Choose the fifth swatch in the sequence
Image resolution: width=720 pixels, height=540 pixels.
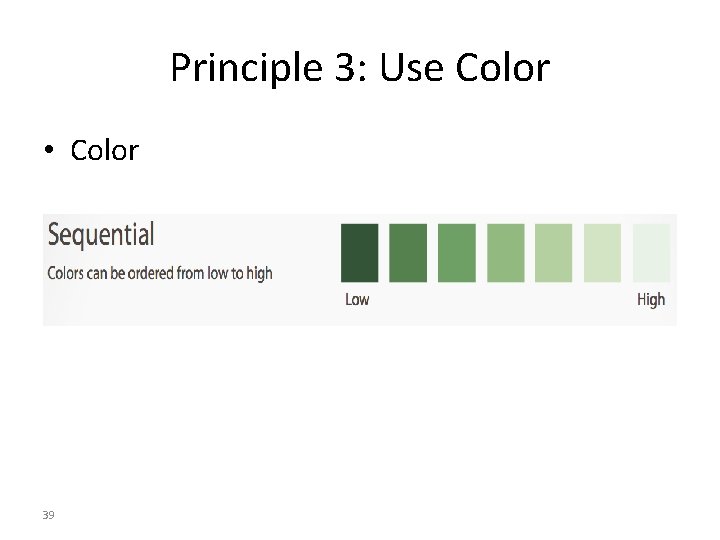pyautogui.click(x=554, y=253)
